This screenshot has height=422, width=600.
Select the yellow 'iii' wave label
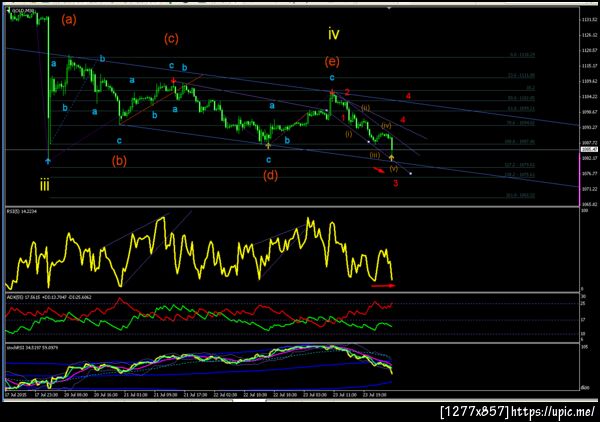[x=45, y=186]
